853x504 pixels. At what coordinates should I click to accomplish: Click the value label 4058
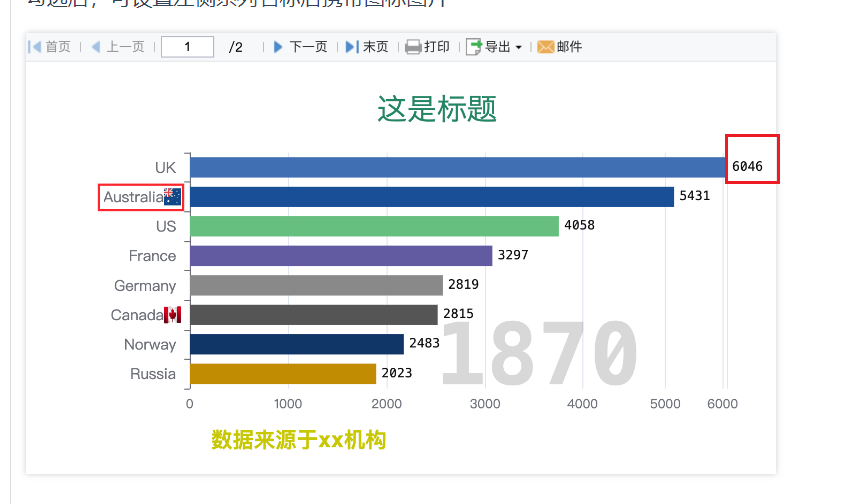[x=579, y=225]
